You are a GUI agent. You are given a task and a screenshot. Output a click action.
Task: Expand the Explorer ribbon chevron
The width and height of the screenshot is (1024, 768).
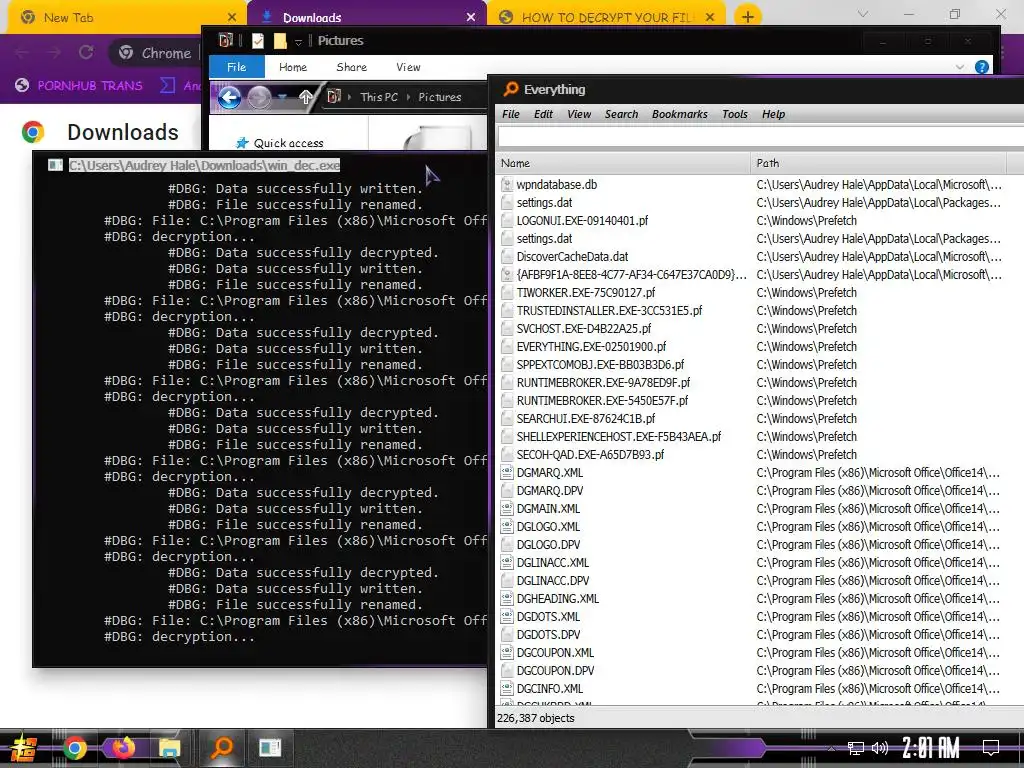(x=959, y=67)
